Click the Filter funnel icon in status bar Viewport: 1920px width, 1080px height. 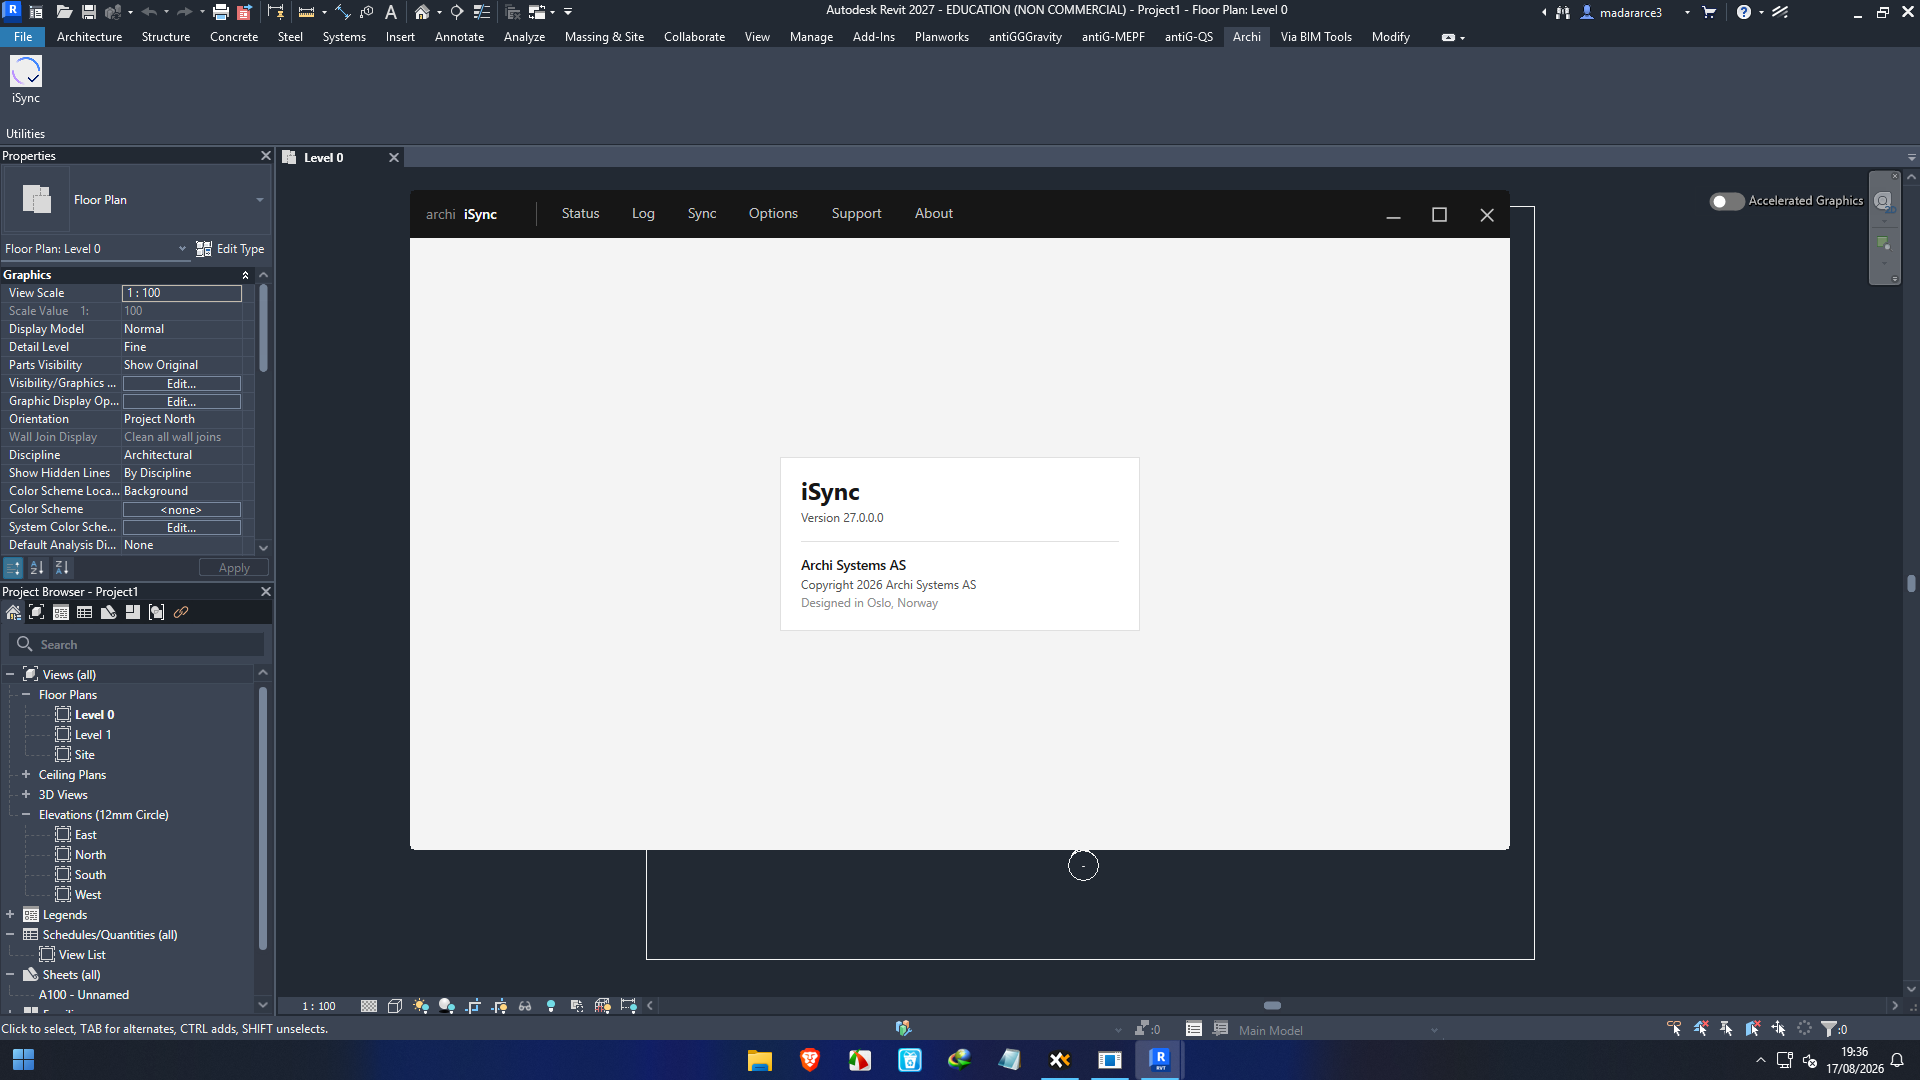click(x=1829, y=1028)
